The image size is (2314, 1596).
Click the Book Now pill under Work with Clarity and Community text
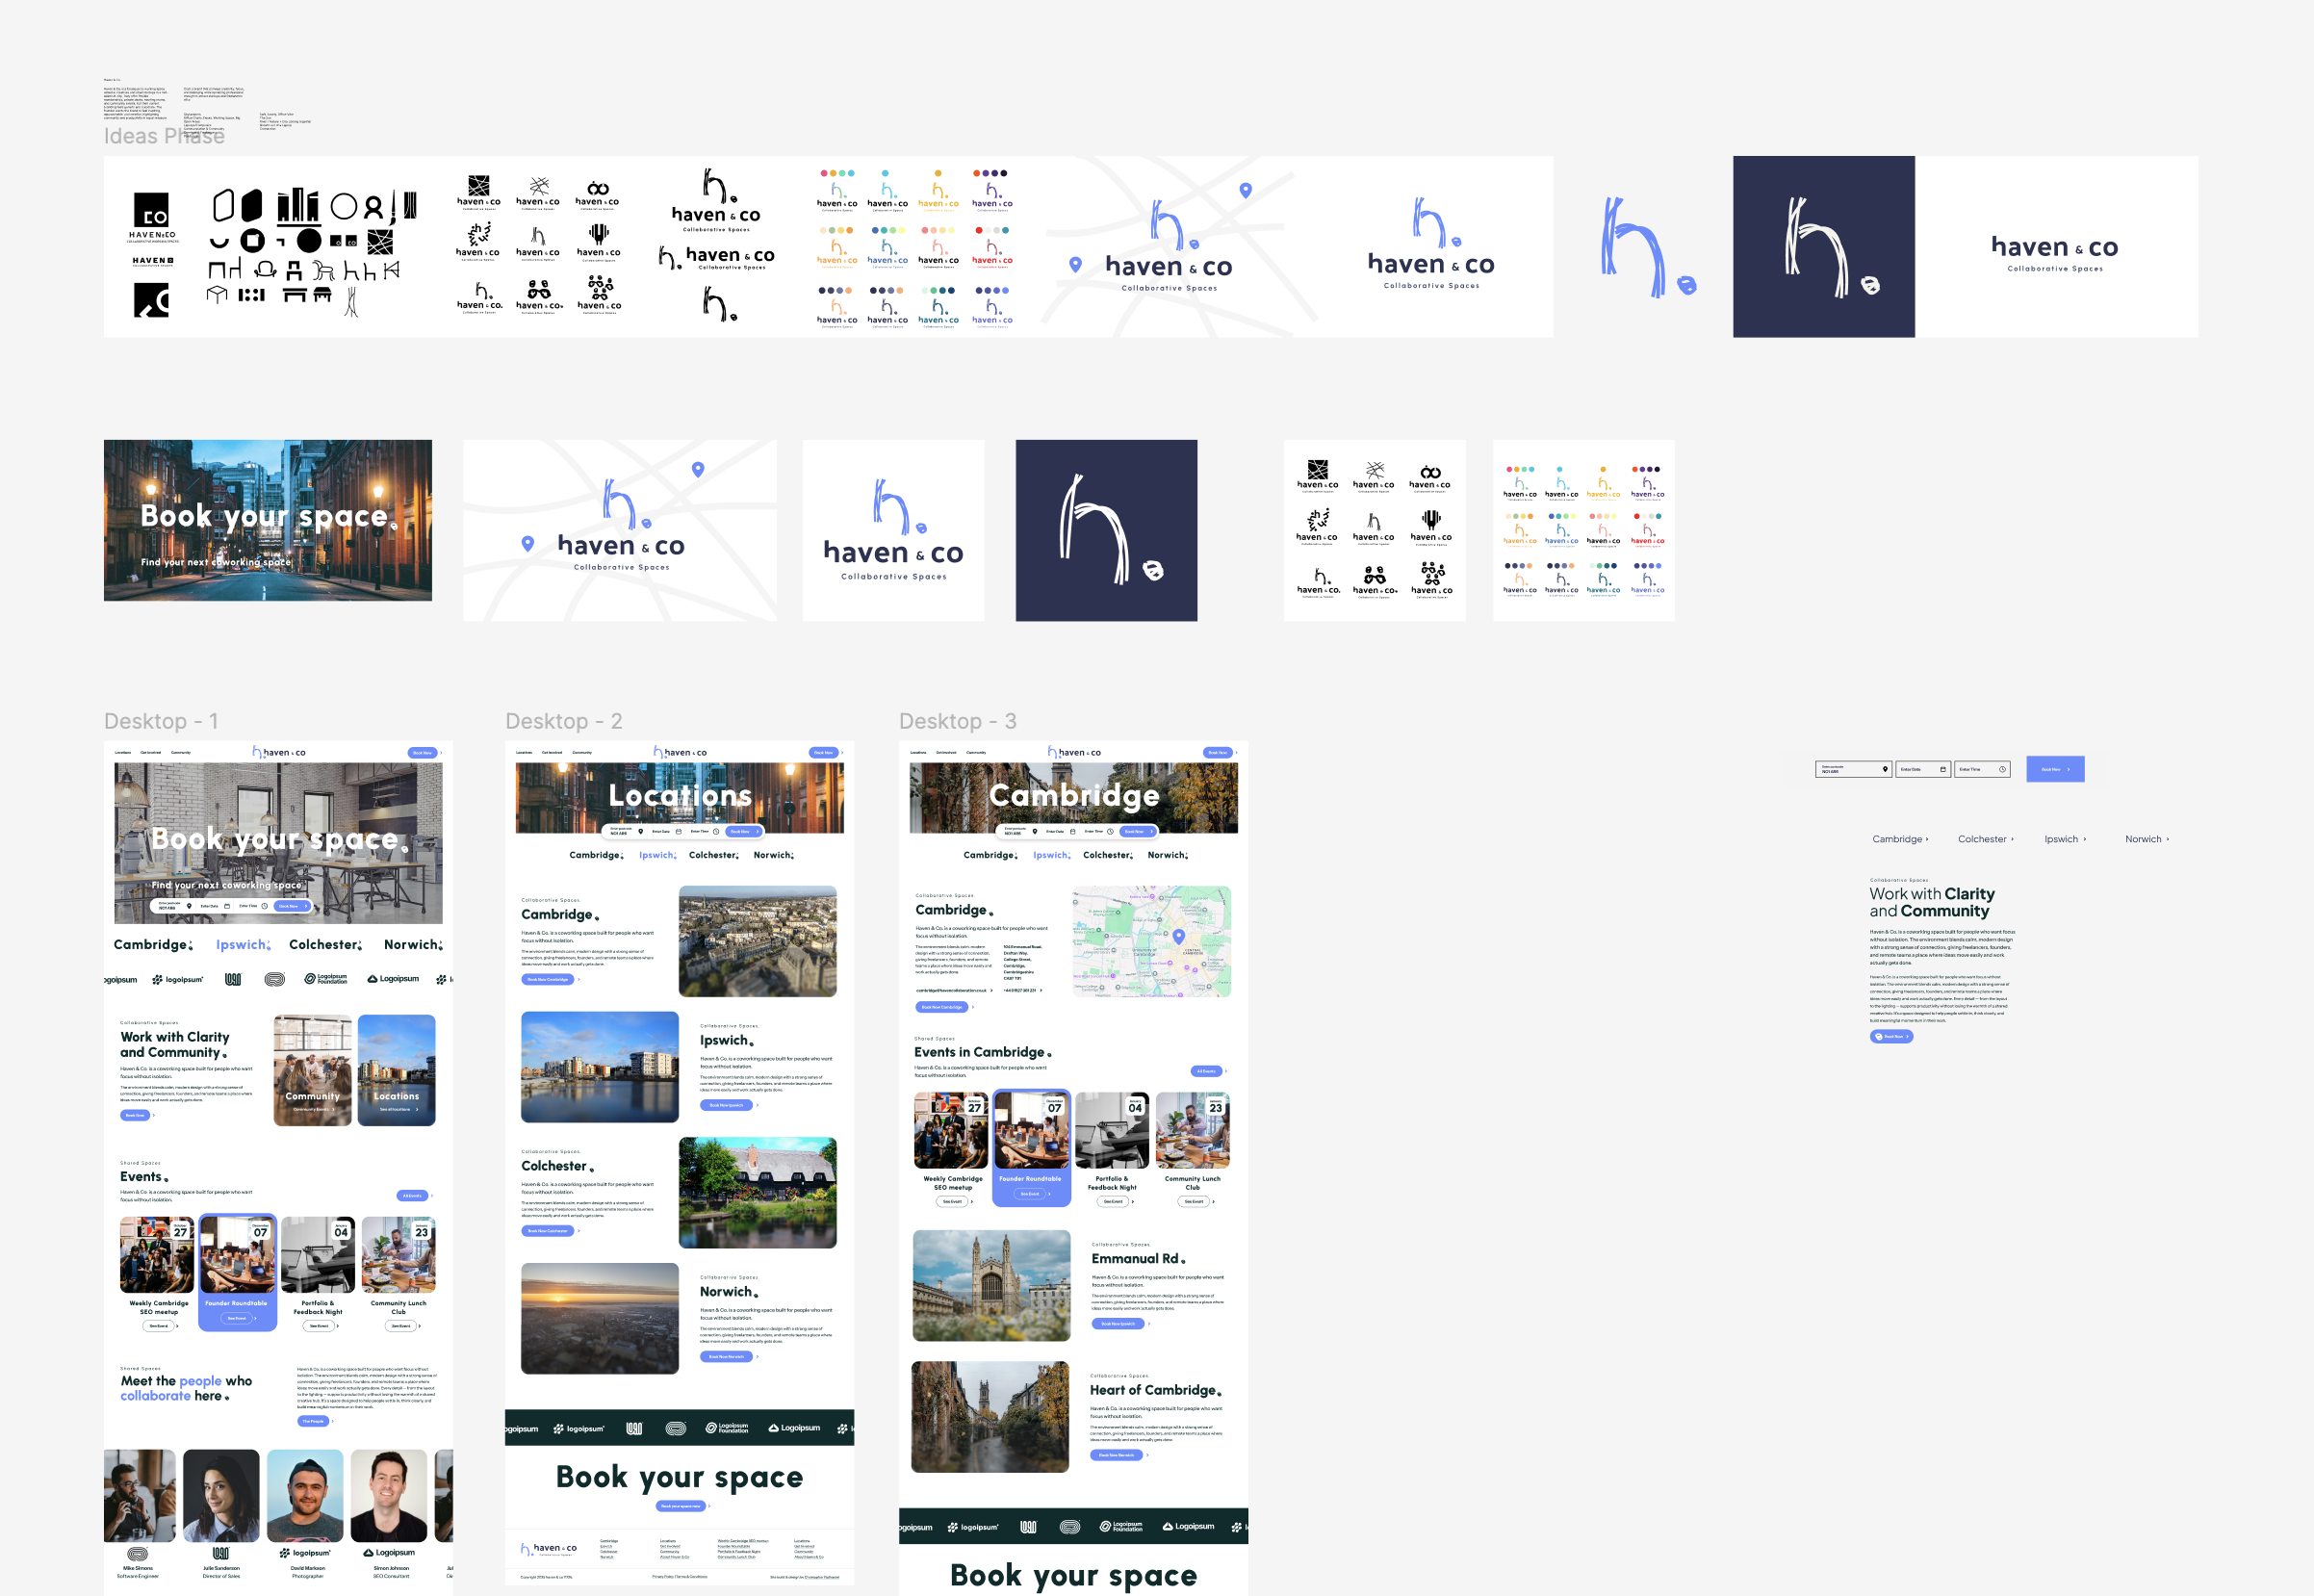point(1890,1037)
